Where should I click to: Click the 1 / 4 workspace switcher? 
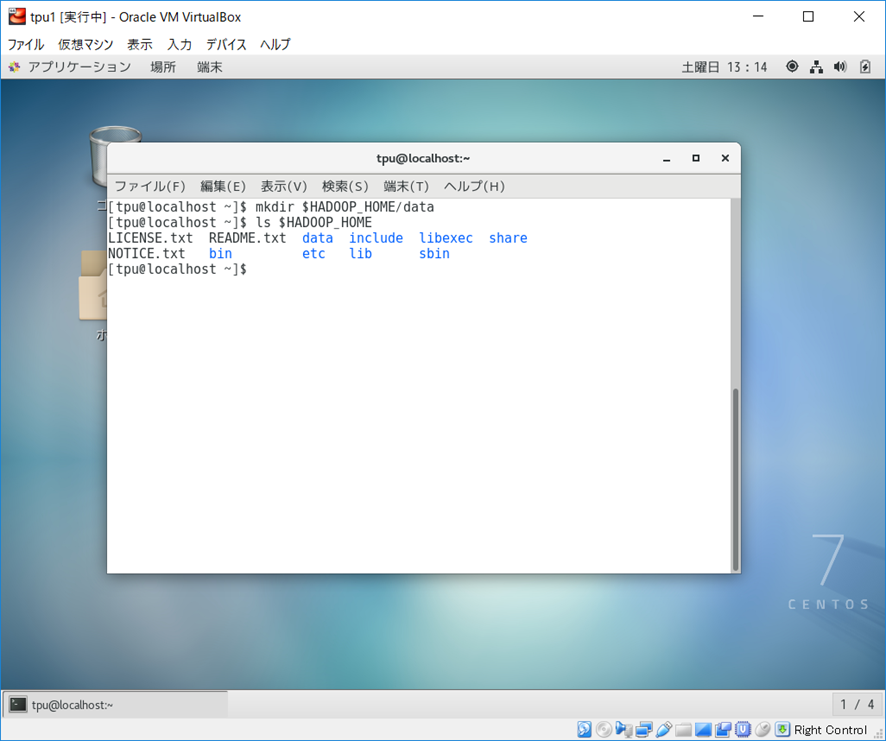[856, 705]
